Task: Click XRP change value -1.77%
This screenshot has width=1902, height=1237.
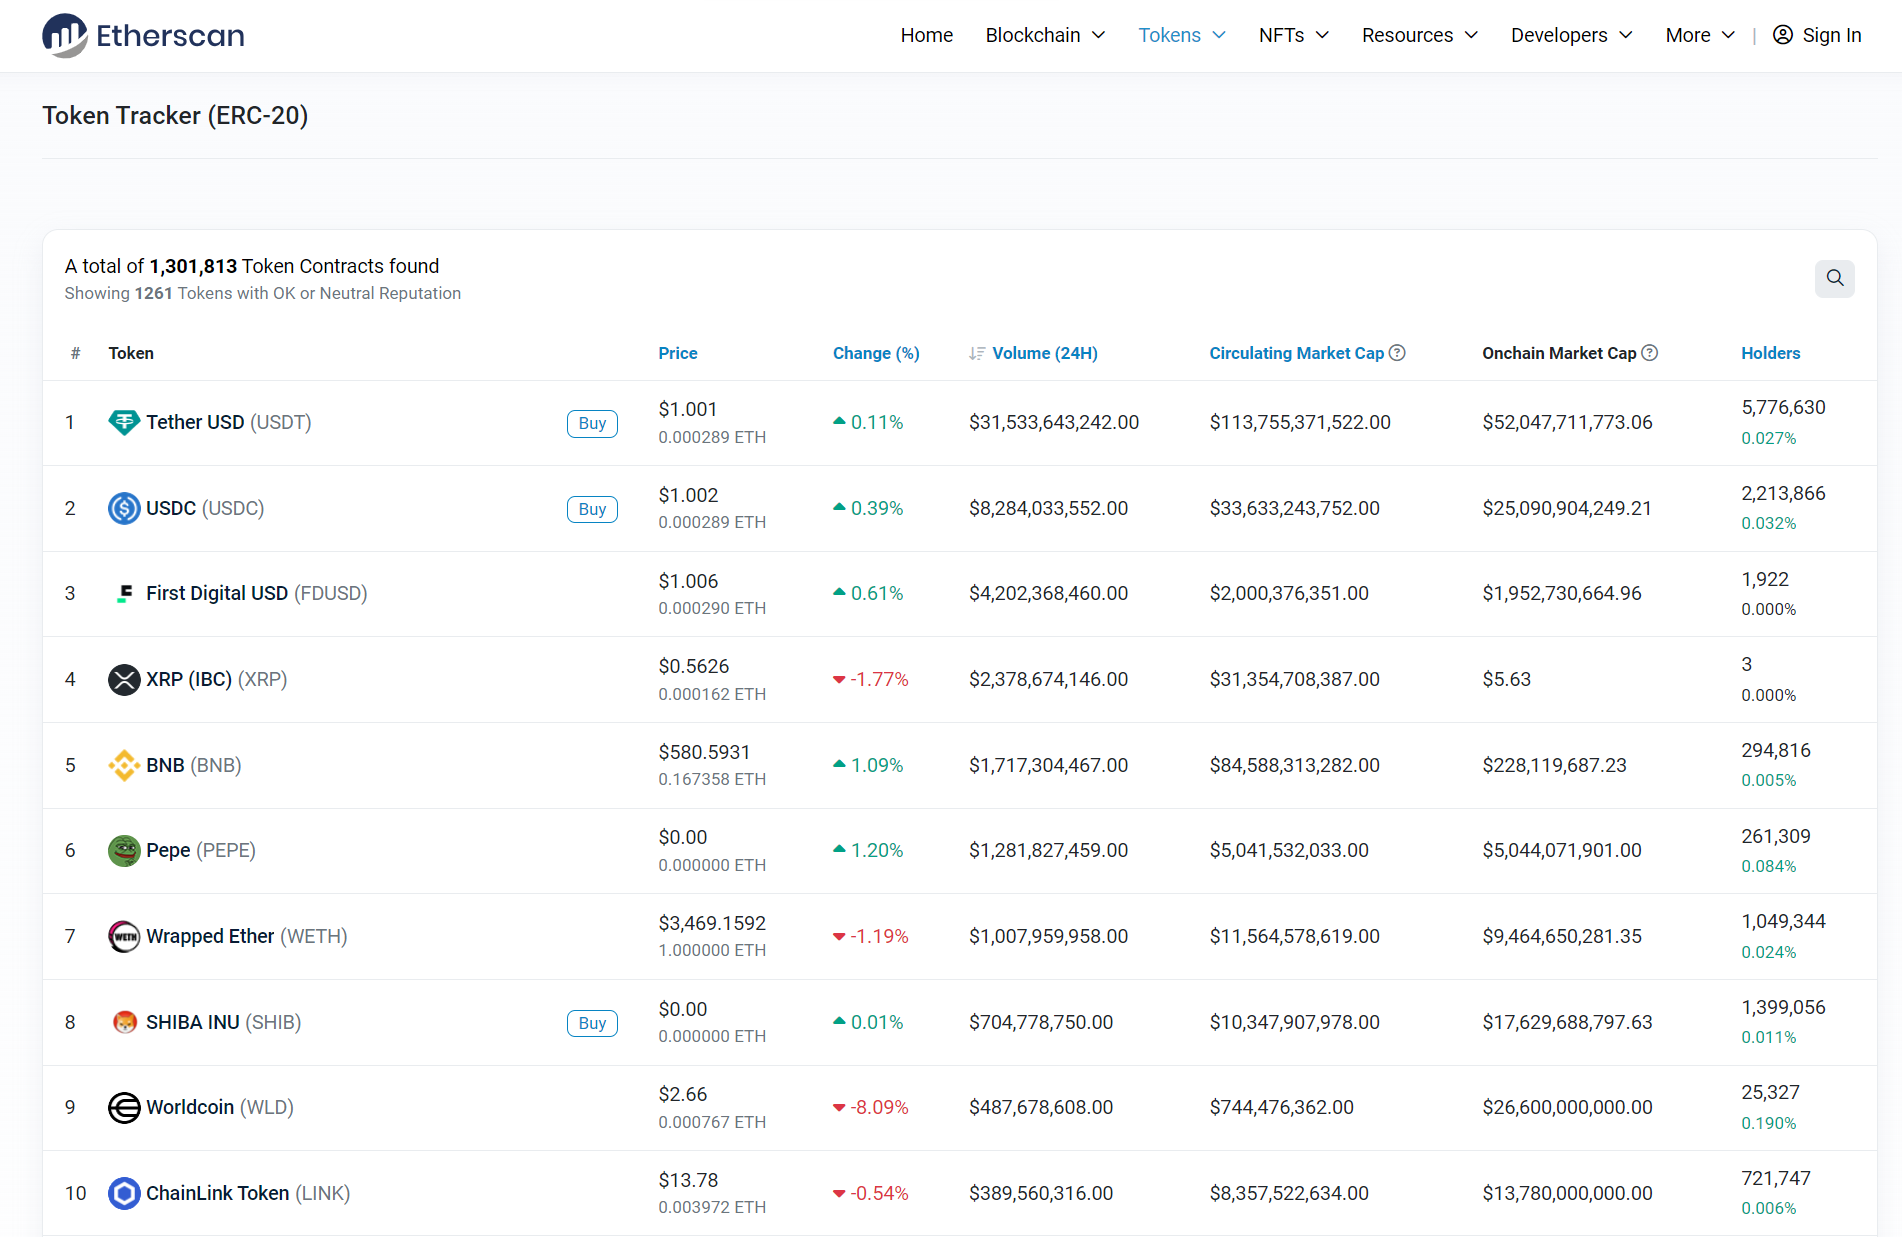Action: pyautogui.click(x=879, y=680)
